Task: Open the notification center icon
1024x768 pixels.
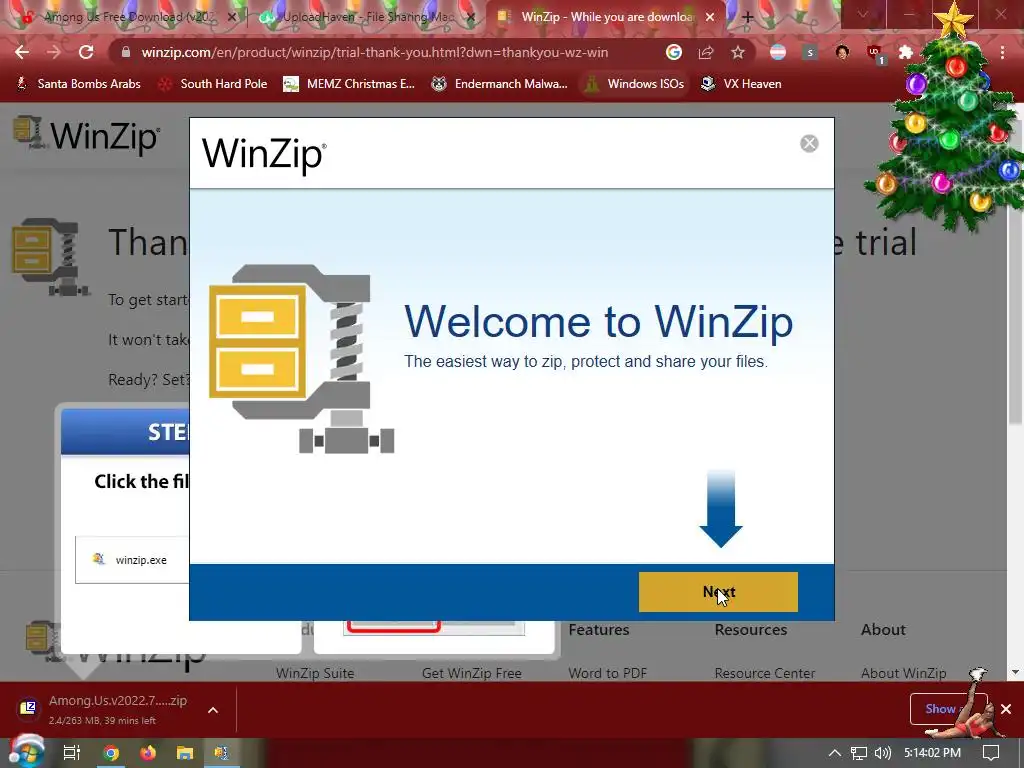Action: 991,753
